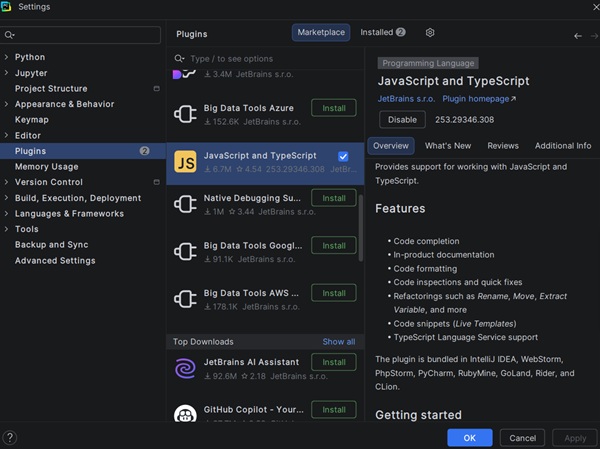Click the plugins settings gear icon
The height and width of the screenshot is (449, 600).
click(430, 33)
